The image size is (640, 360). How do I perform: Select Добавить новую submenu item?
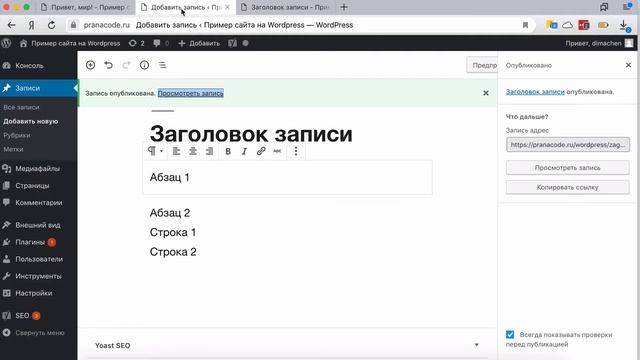tap(31, 121)
